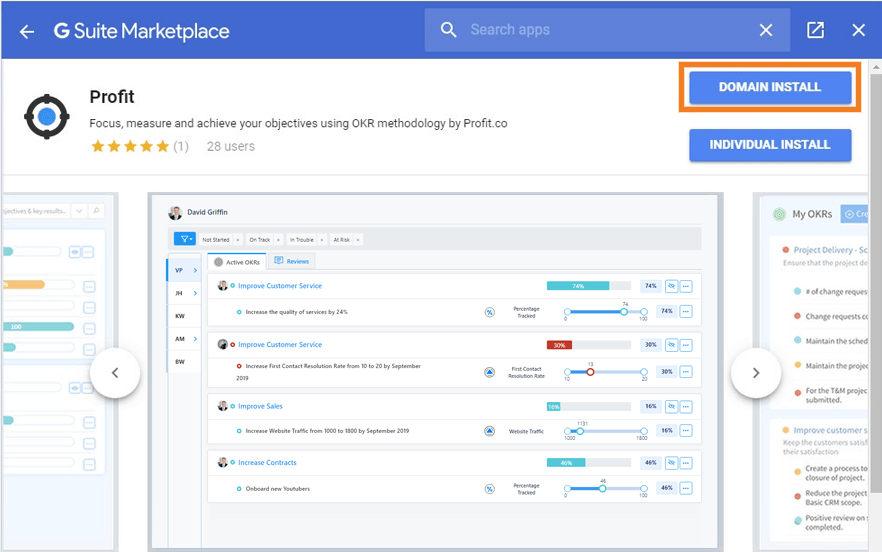Click the 28 users text
The width and height of the screenshot is (882, 552).
pos(231,146)
